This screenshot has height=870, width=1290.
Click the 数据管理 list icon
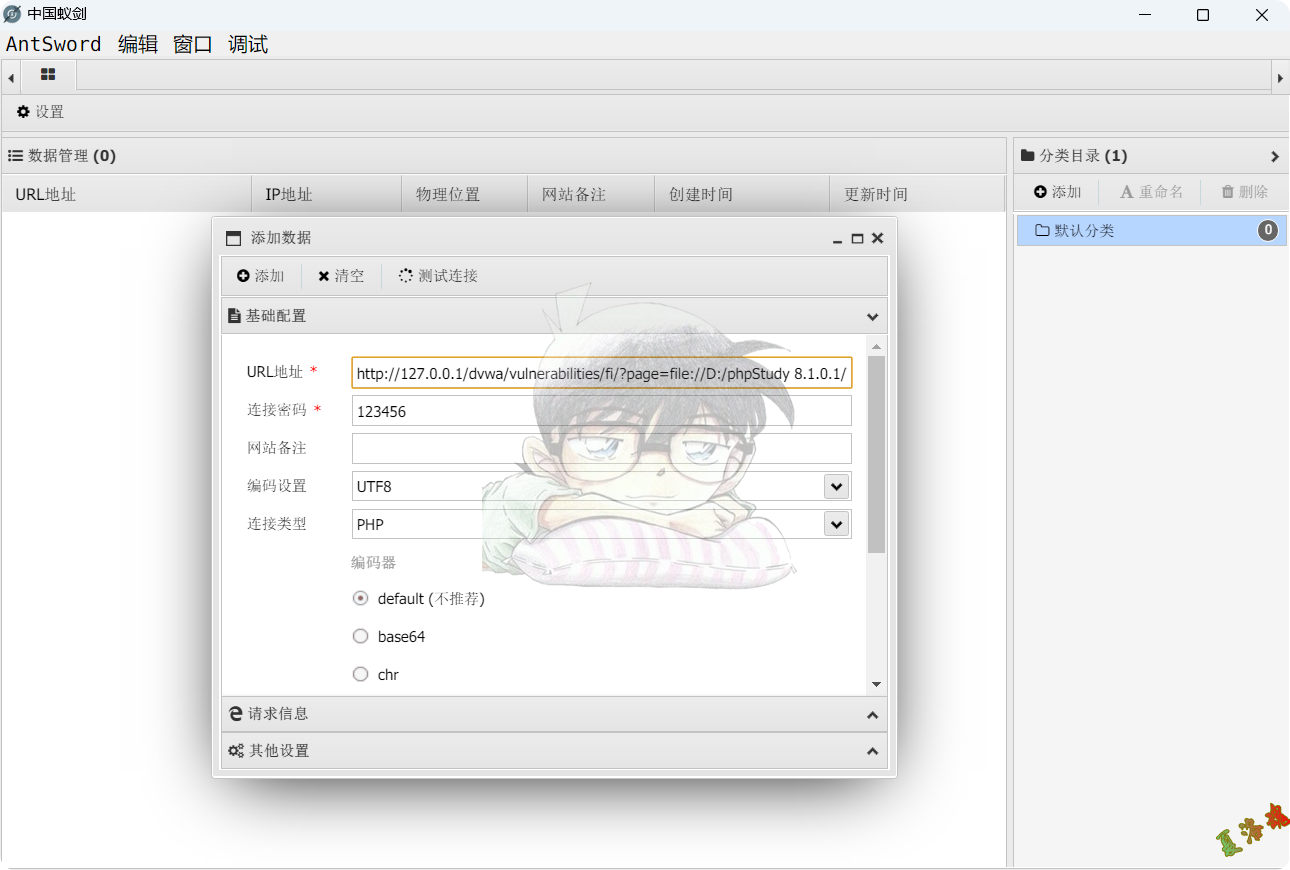point(16,156)
